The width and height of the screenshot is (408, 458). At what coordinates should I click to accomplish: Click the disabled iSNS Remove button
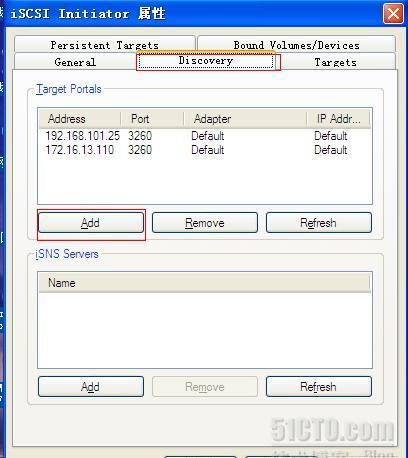(205, 387)
